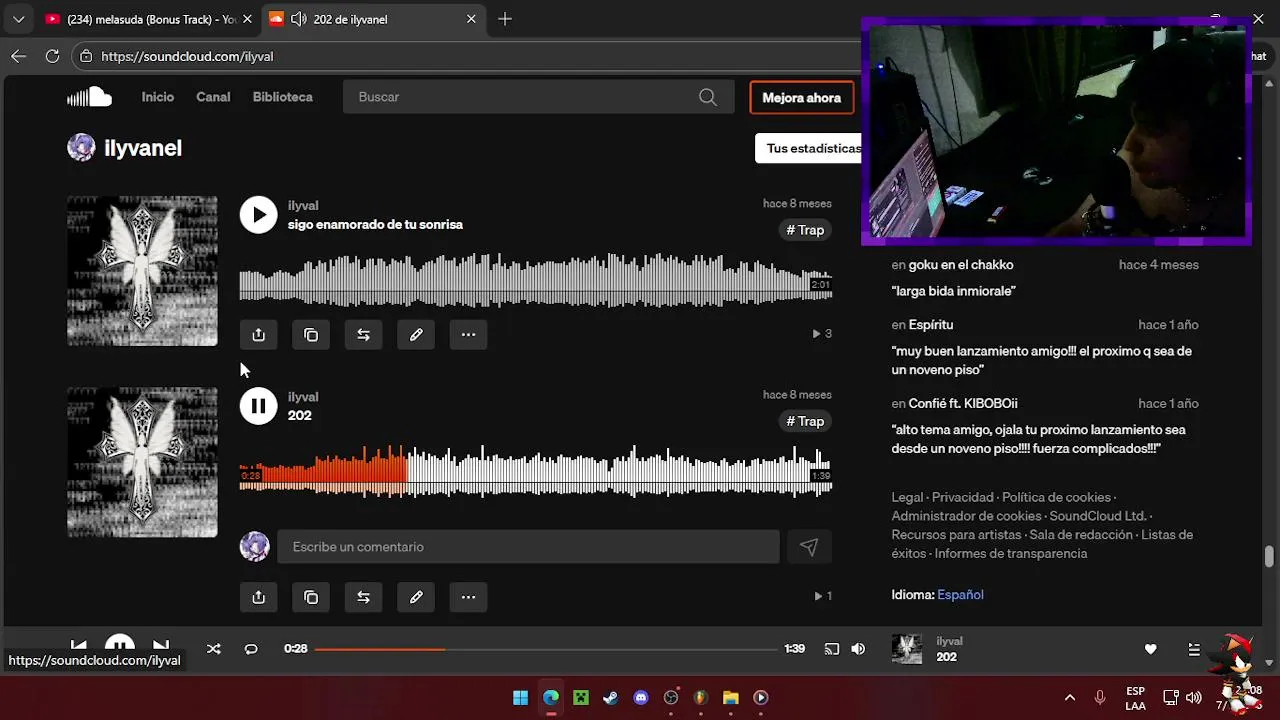The height and width of the screenshot is (720, 1280).
Task: Click the Privacidad footer link
Action: (963, 497)
